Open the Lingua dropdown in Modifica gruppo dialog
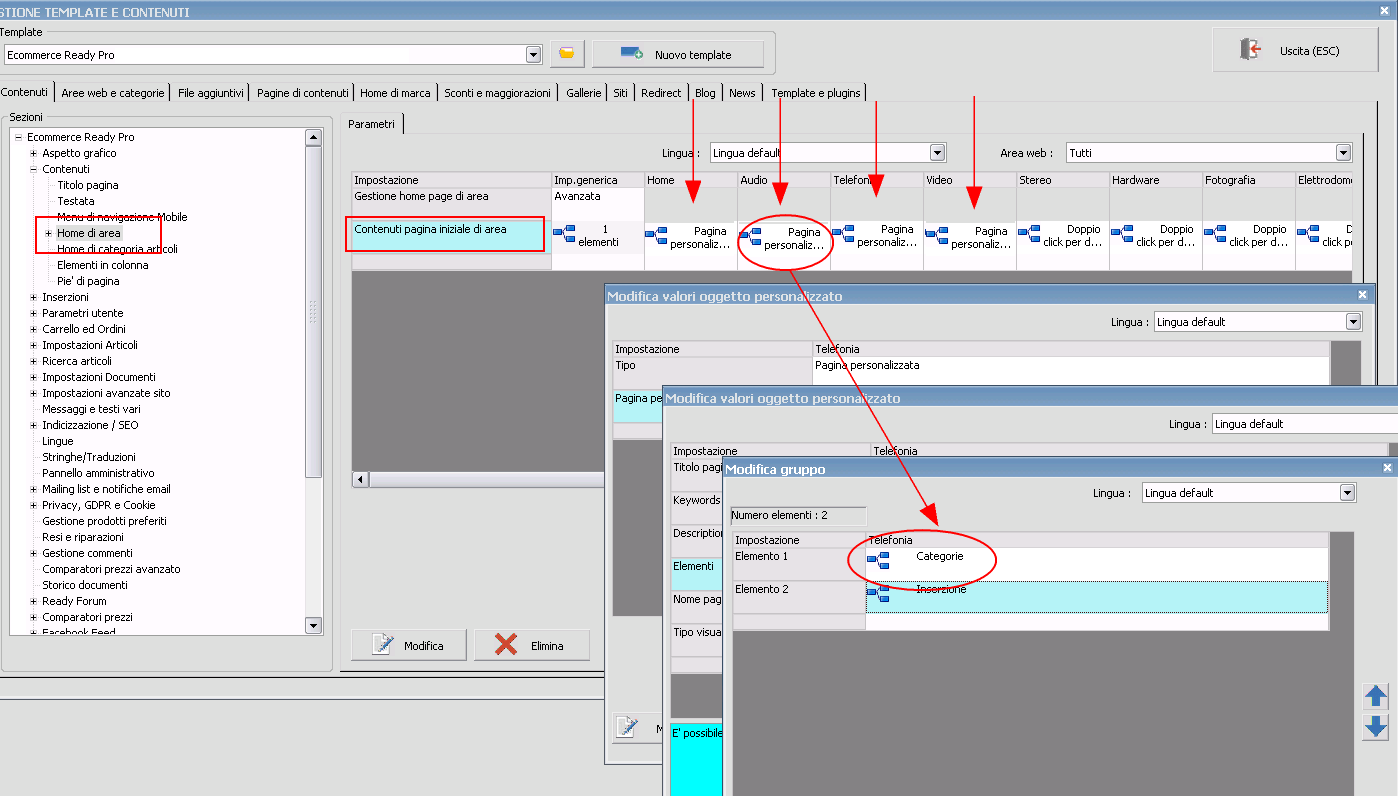Screen dimensions: 1398x796 click(1348, 493)
